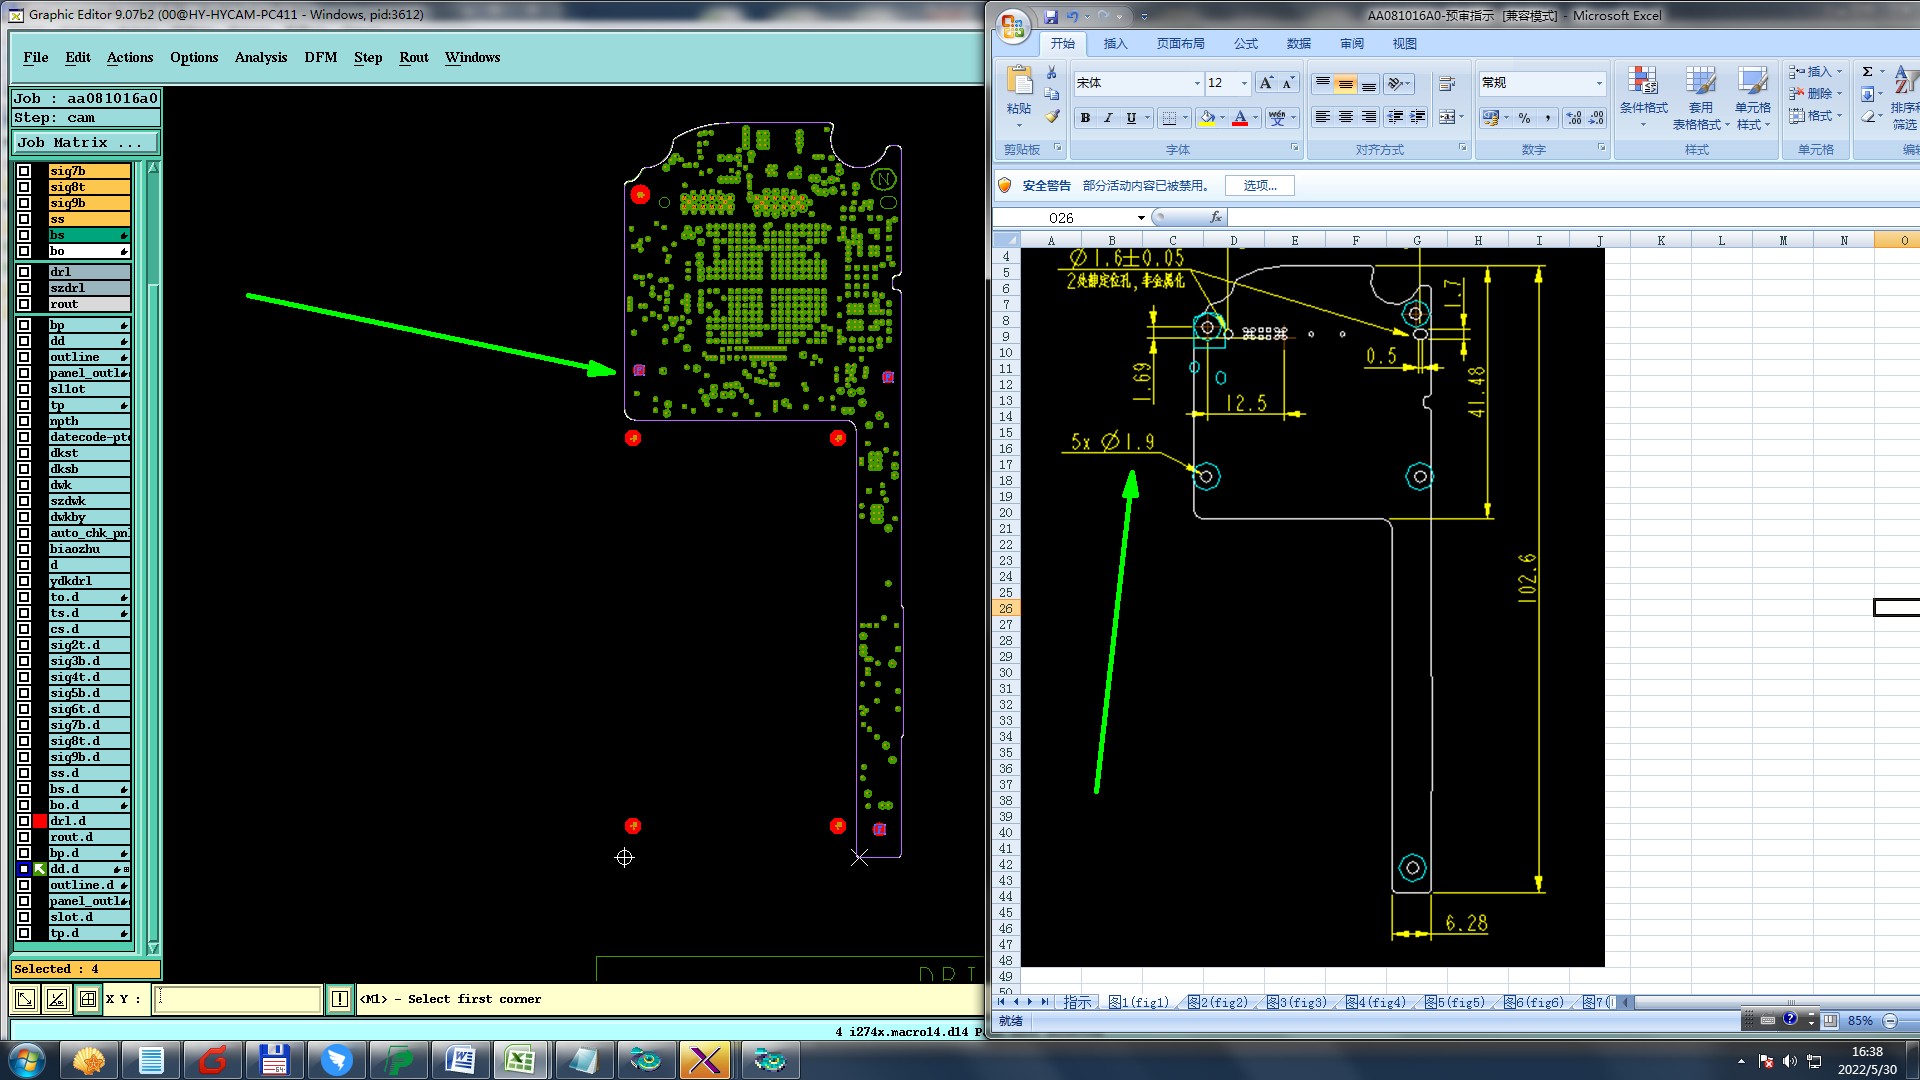Click the Cut scissors icon

(1052, 73)
